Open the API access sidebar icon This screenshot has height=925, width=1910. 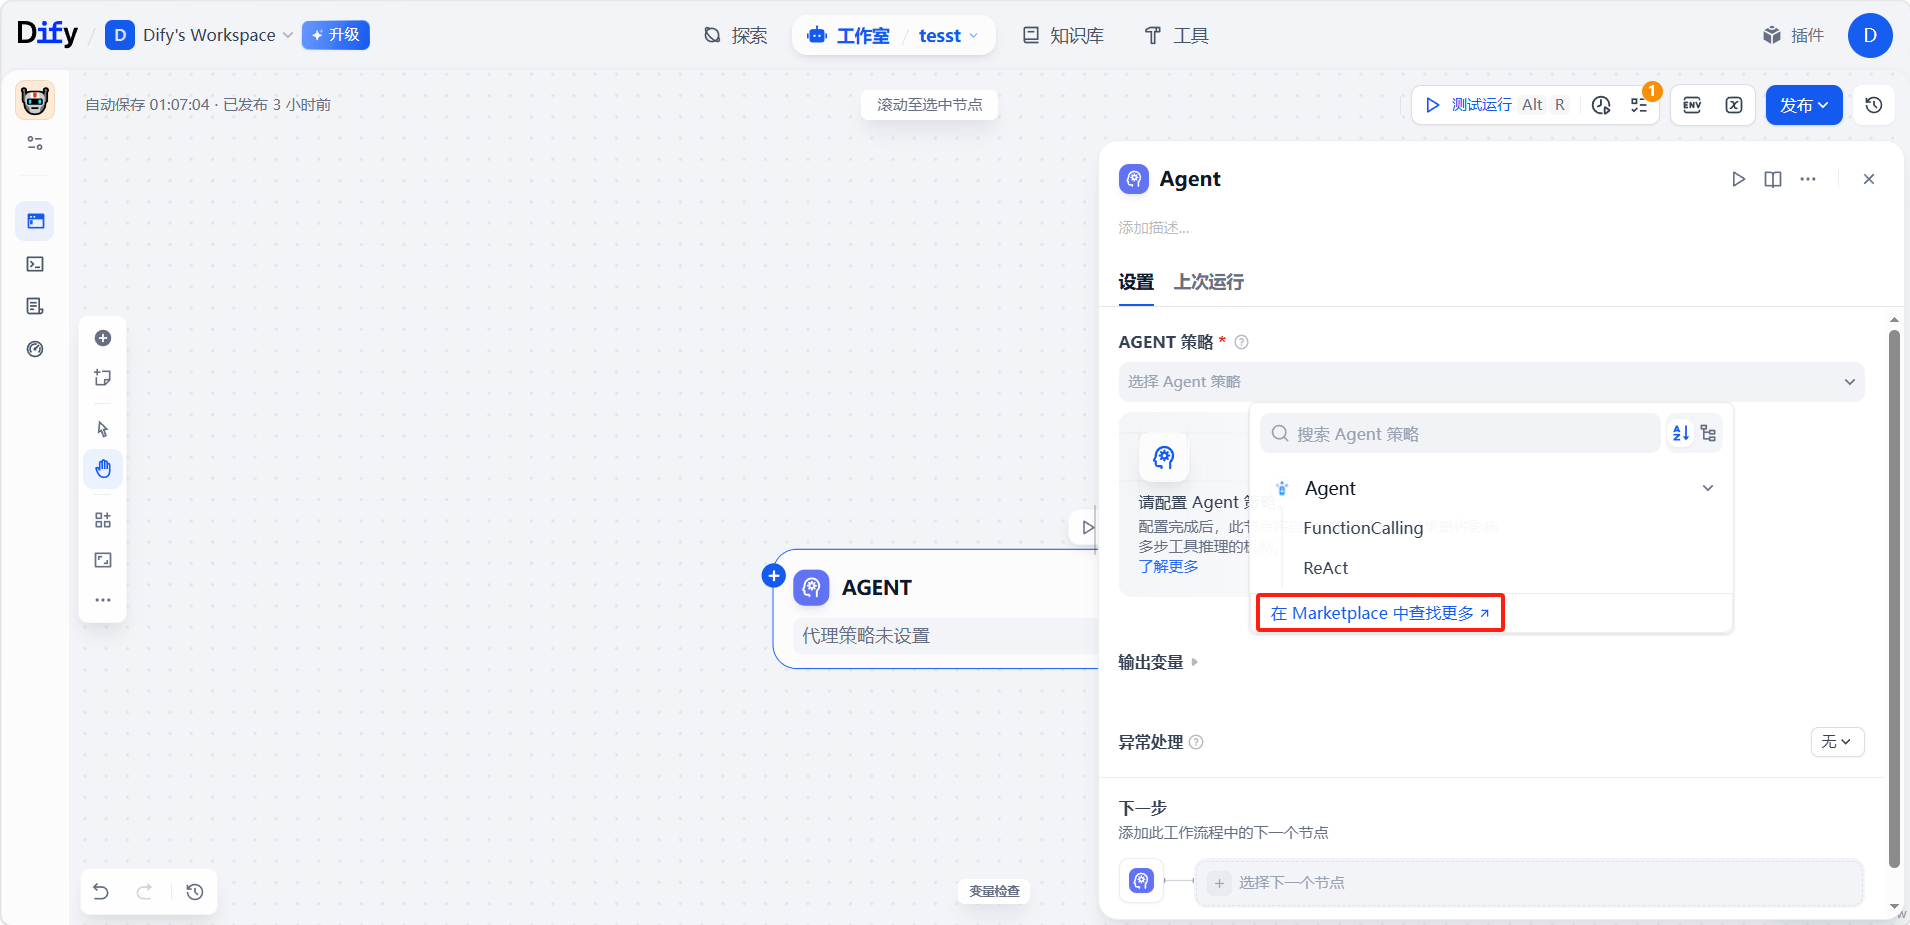[35, 264]
